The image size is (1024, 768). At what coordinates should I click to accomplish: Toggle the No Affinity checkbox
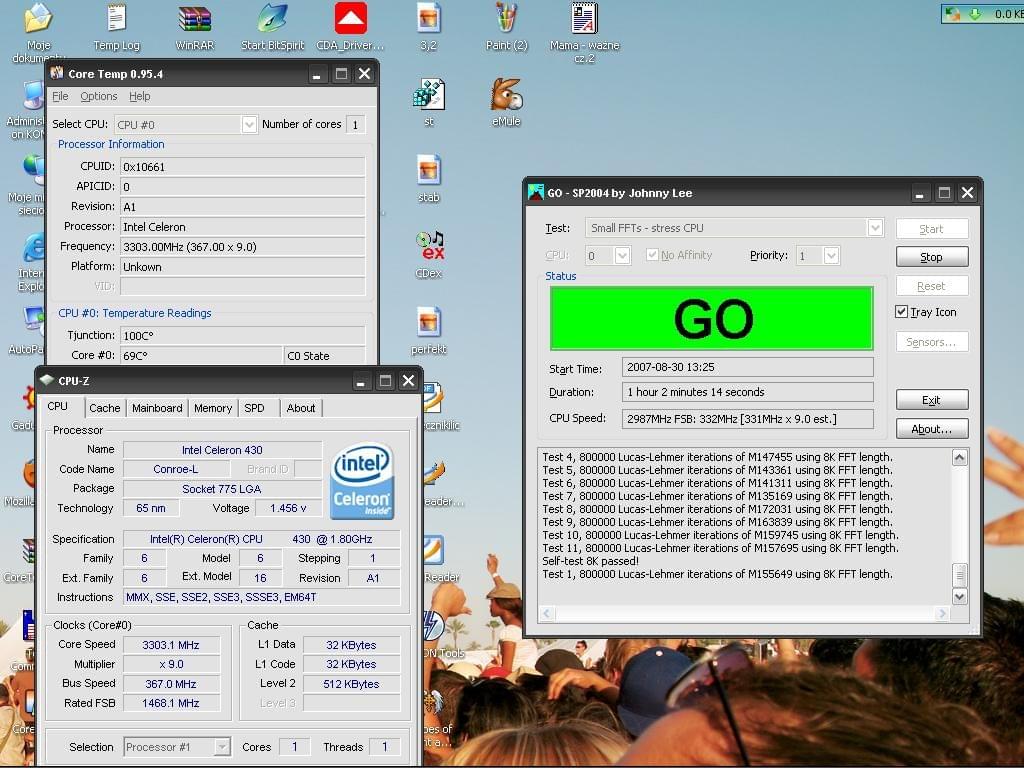tap(653, 255)
